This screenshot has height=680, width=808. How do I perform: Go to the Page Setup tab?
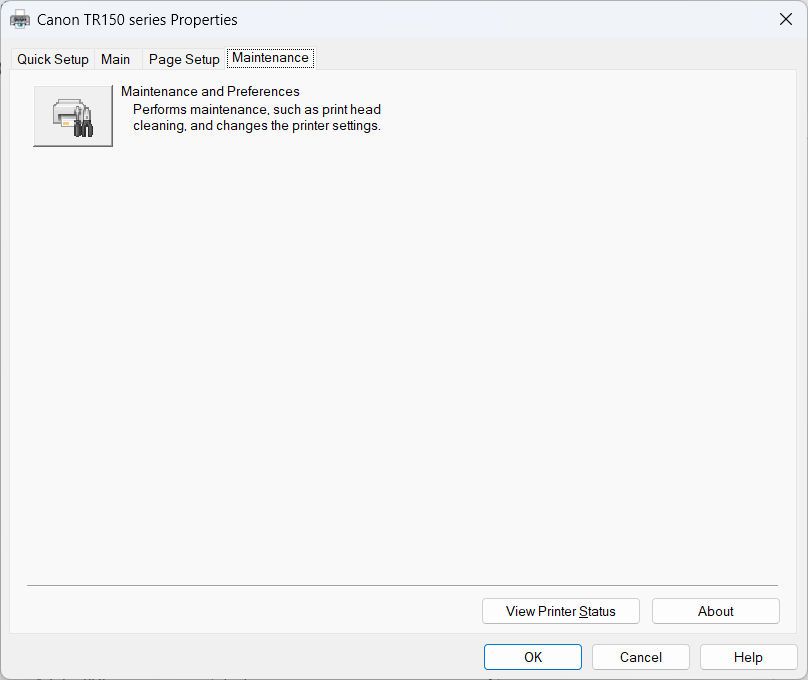pyautogui.click(x=184, y=59)
